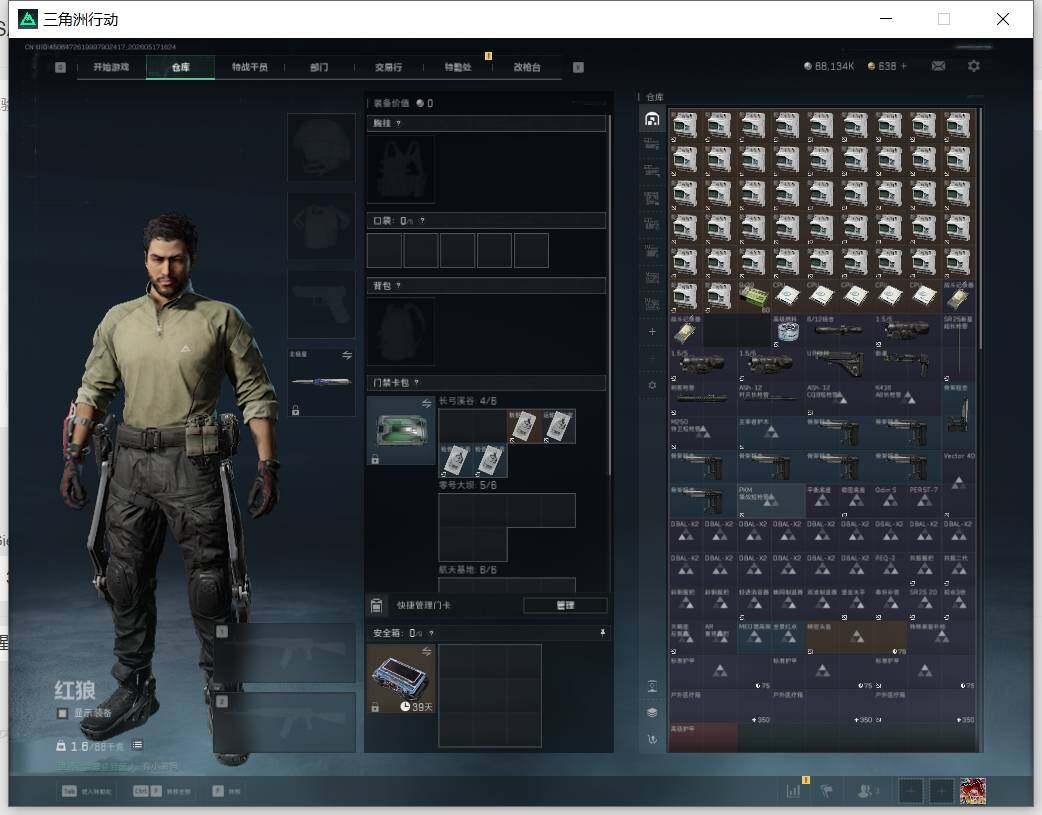Click the 管理 button for keycards
Screen dimensions: 1042x815
(x=565, y=605)
